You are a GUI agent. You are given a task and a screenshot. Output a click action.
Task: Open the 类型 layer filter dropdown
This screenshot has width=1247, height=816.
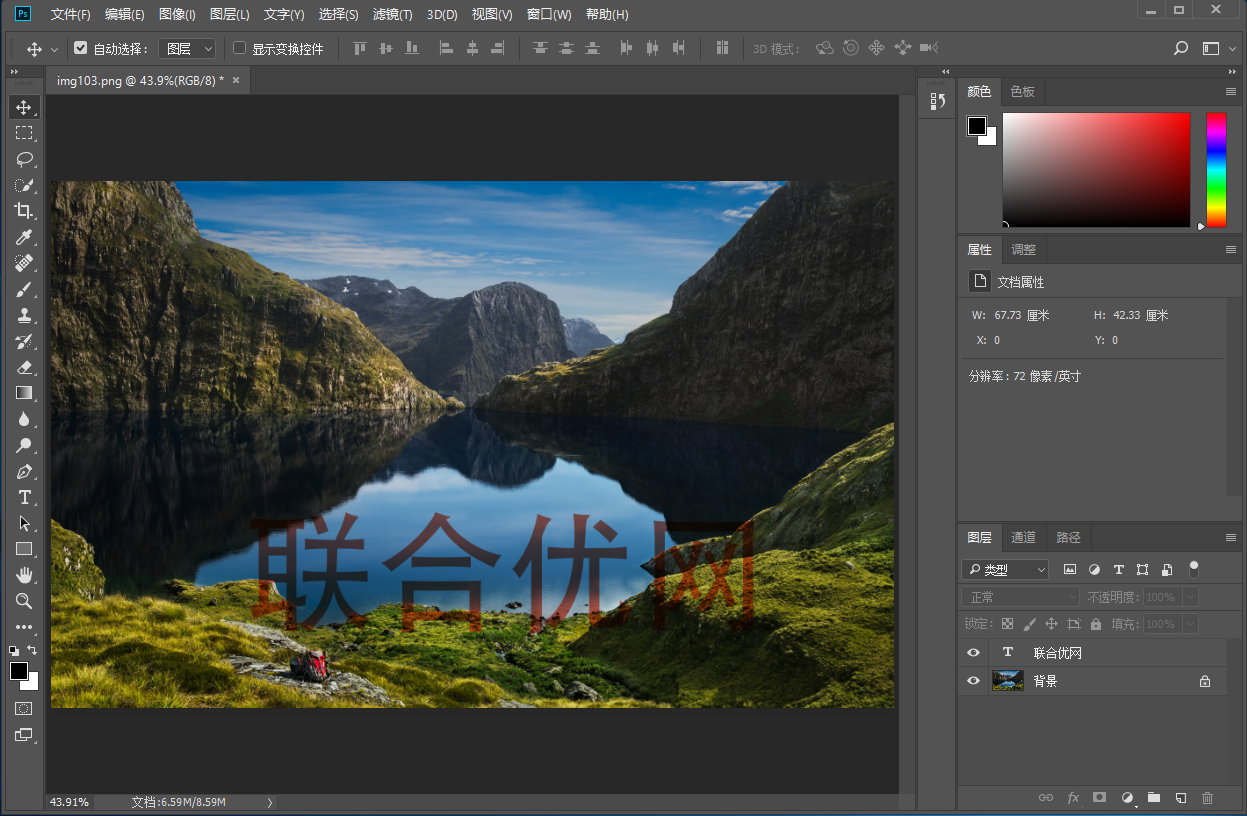point(1005,570)
